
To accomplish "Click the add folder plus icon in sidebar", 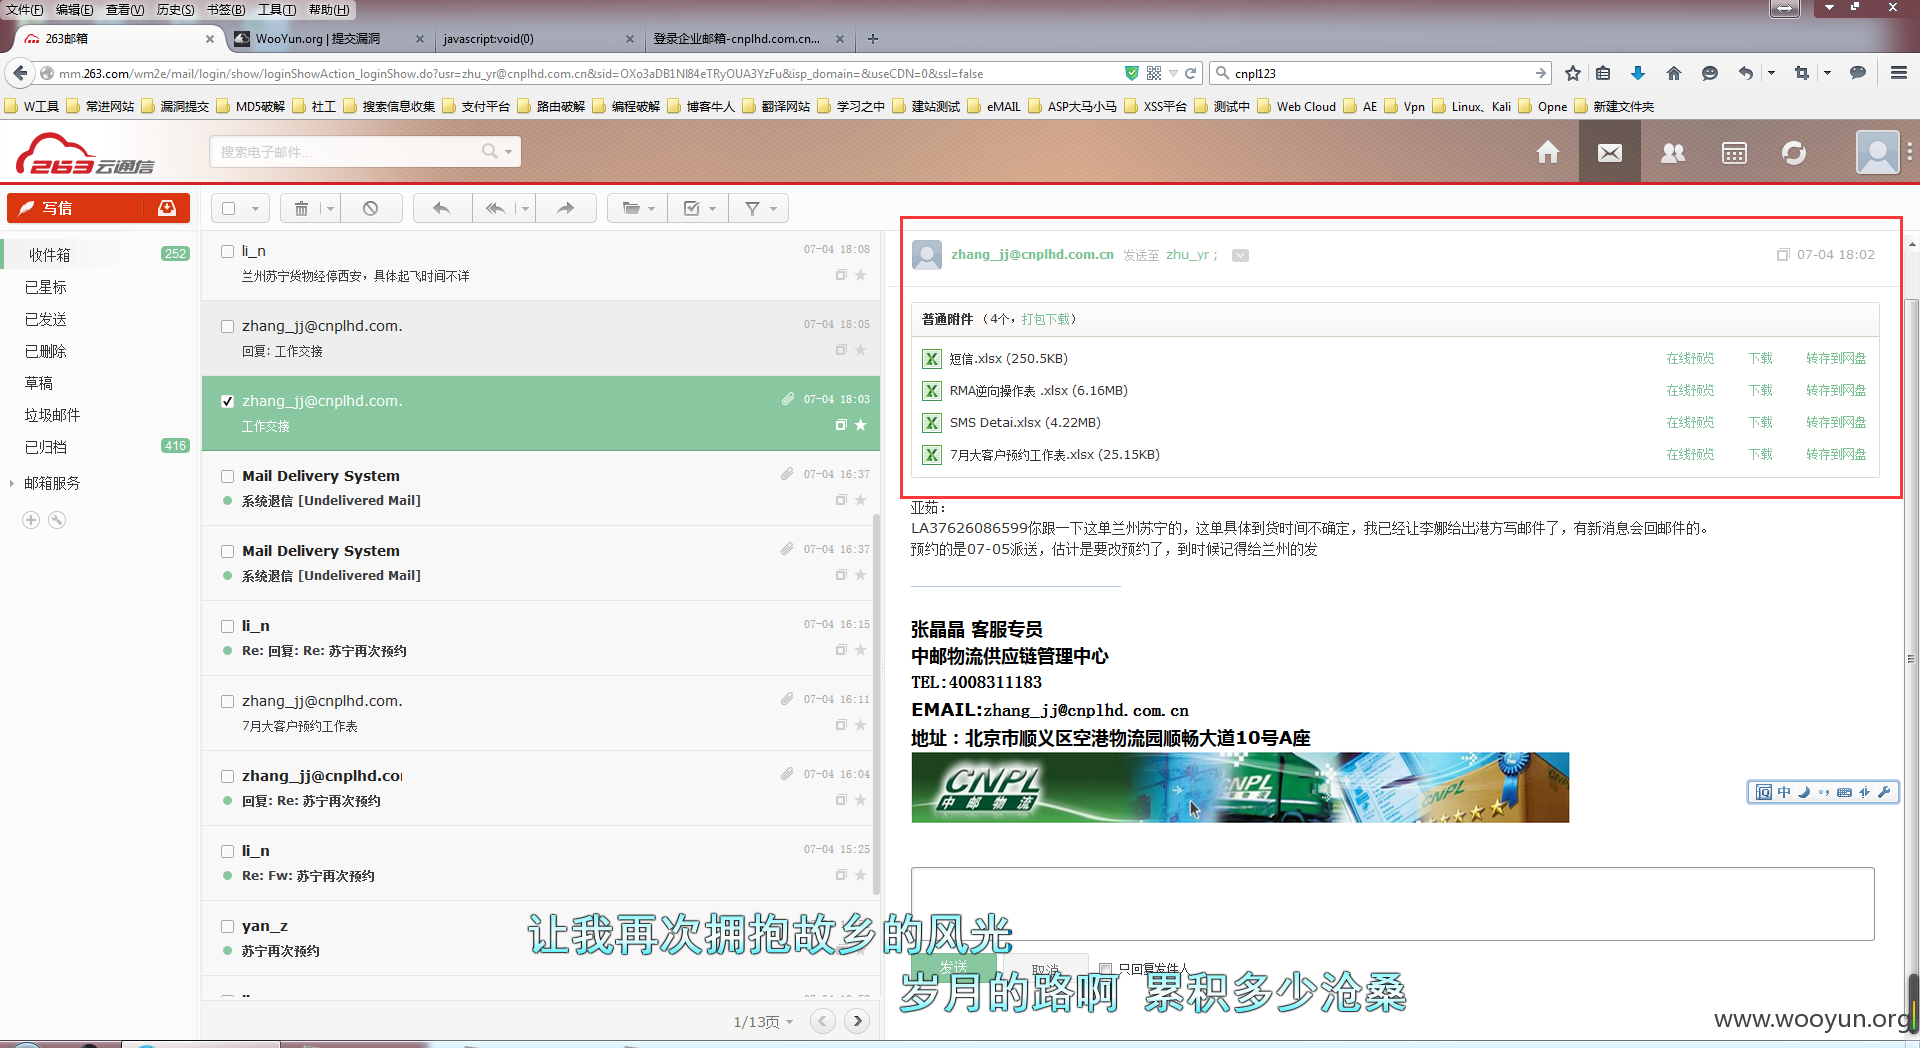I will (31, 520).
